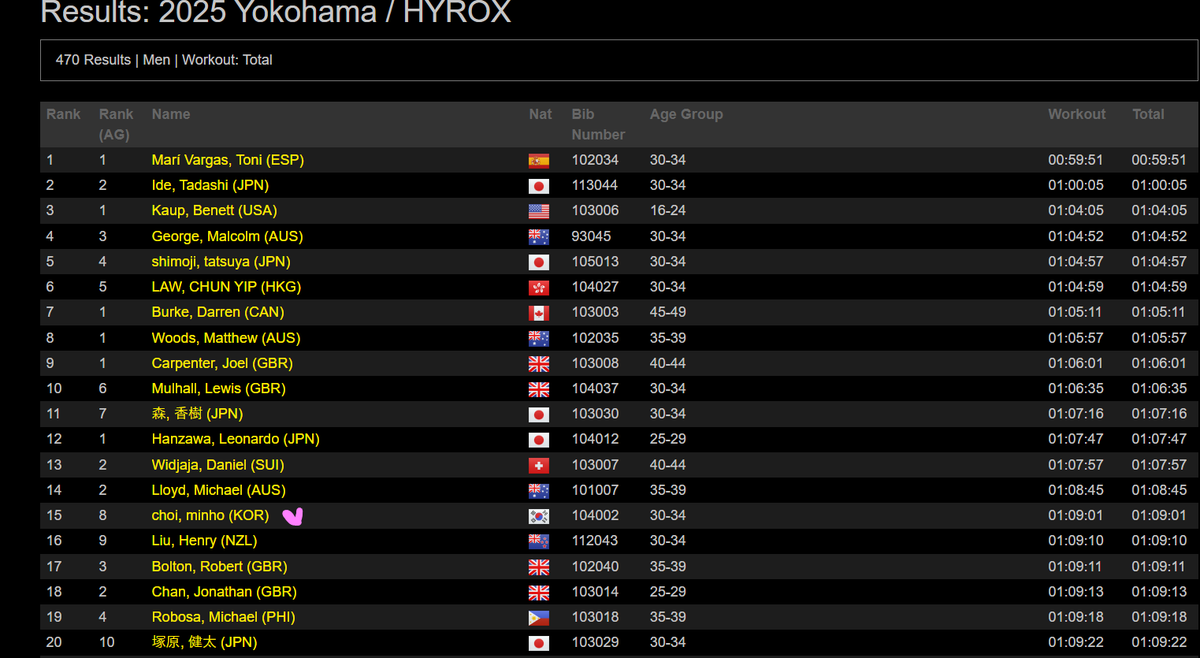Open athlete LAW, CHUN YIP (HKG)

click(x=226, y=286)
